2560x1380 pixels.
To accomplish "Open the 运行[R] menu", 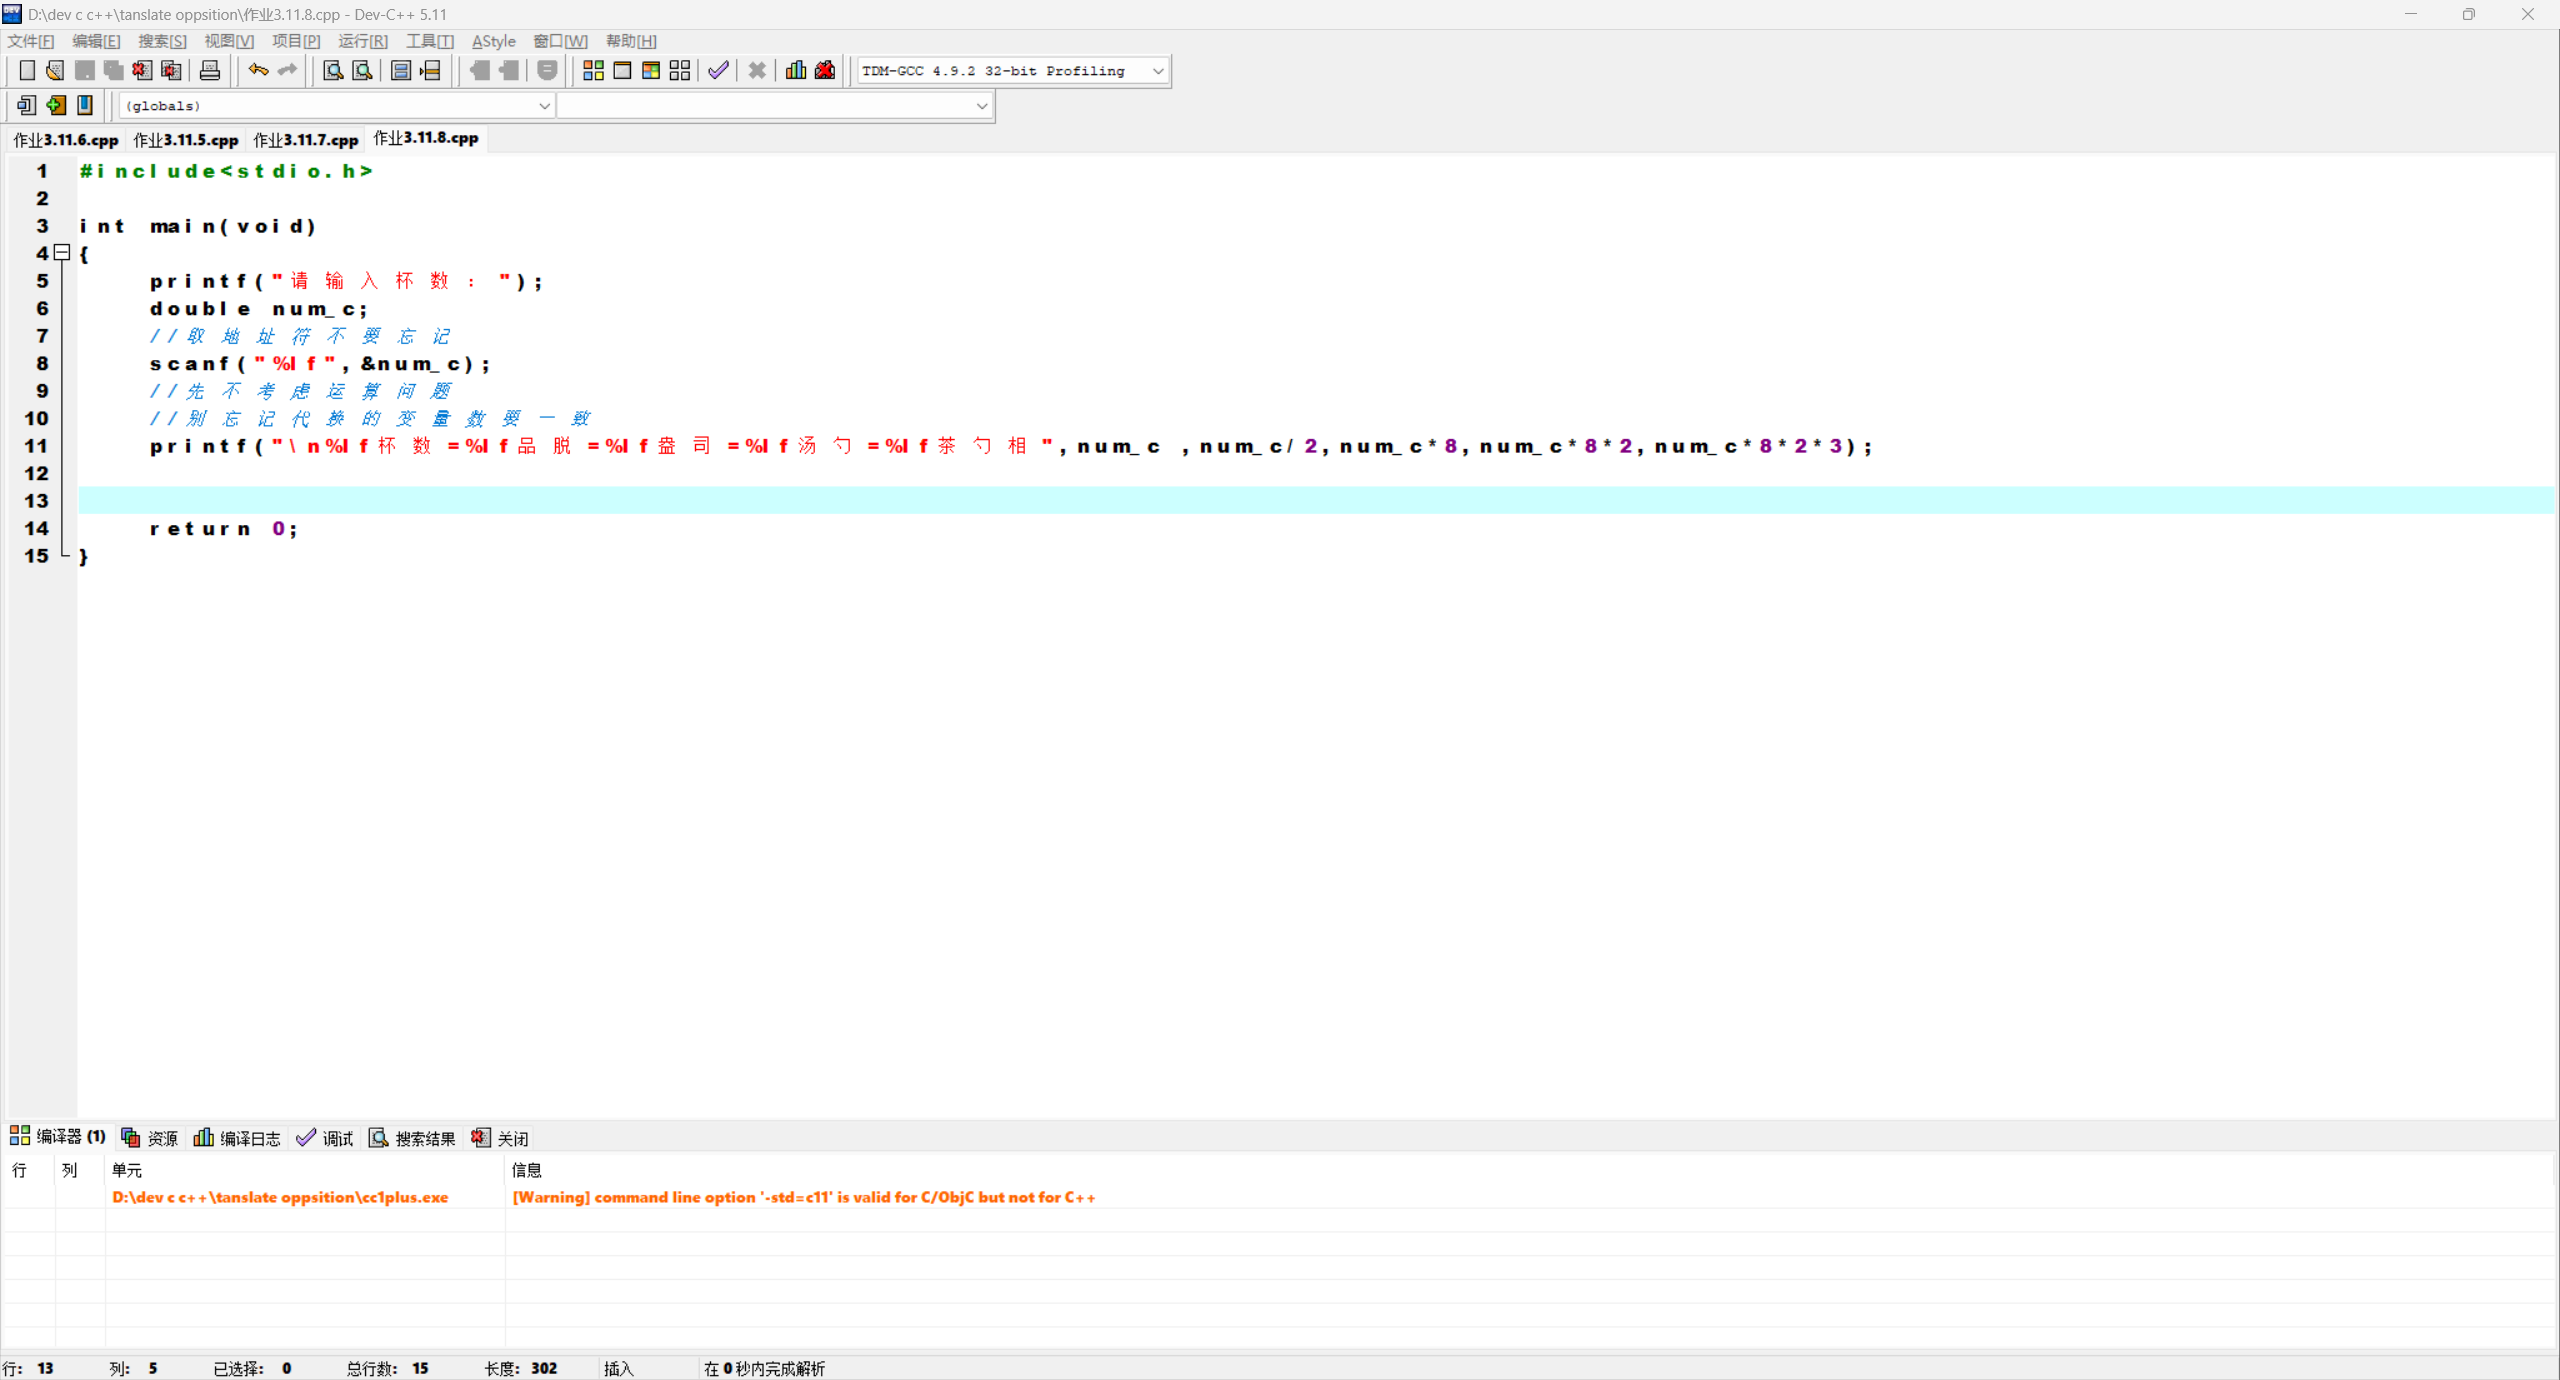I will [x=362, y=41].
